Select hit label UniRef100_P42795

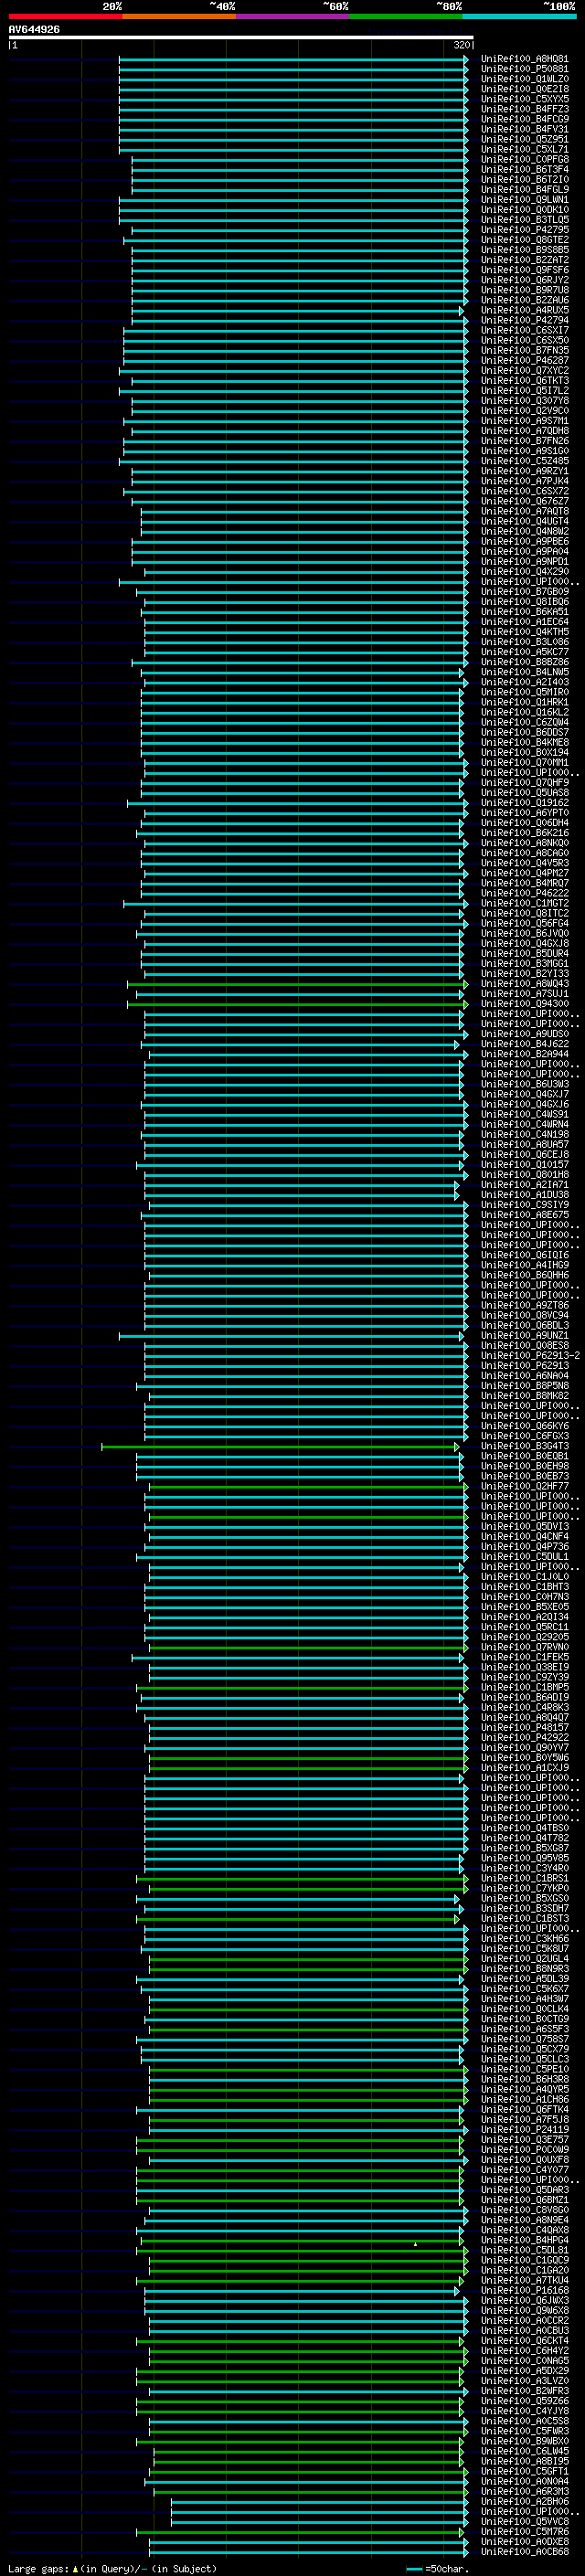[525, 230]
